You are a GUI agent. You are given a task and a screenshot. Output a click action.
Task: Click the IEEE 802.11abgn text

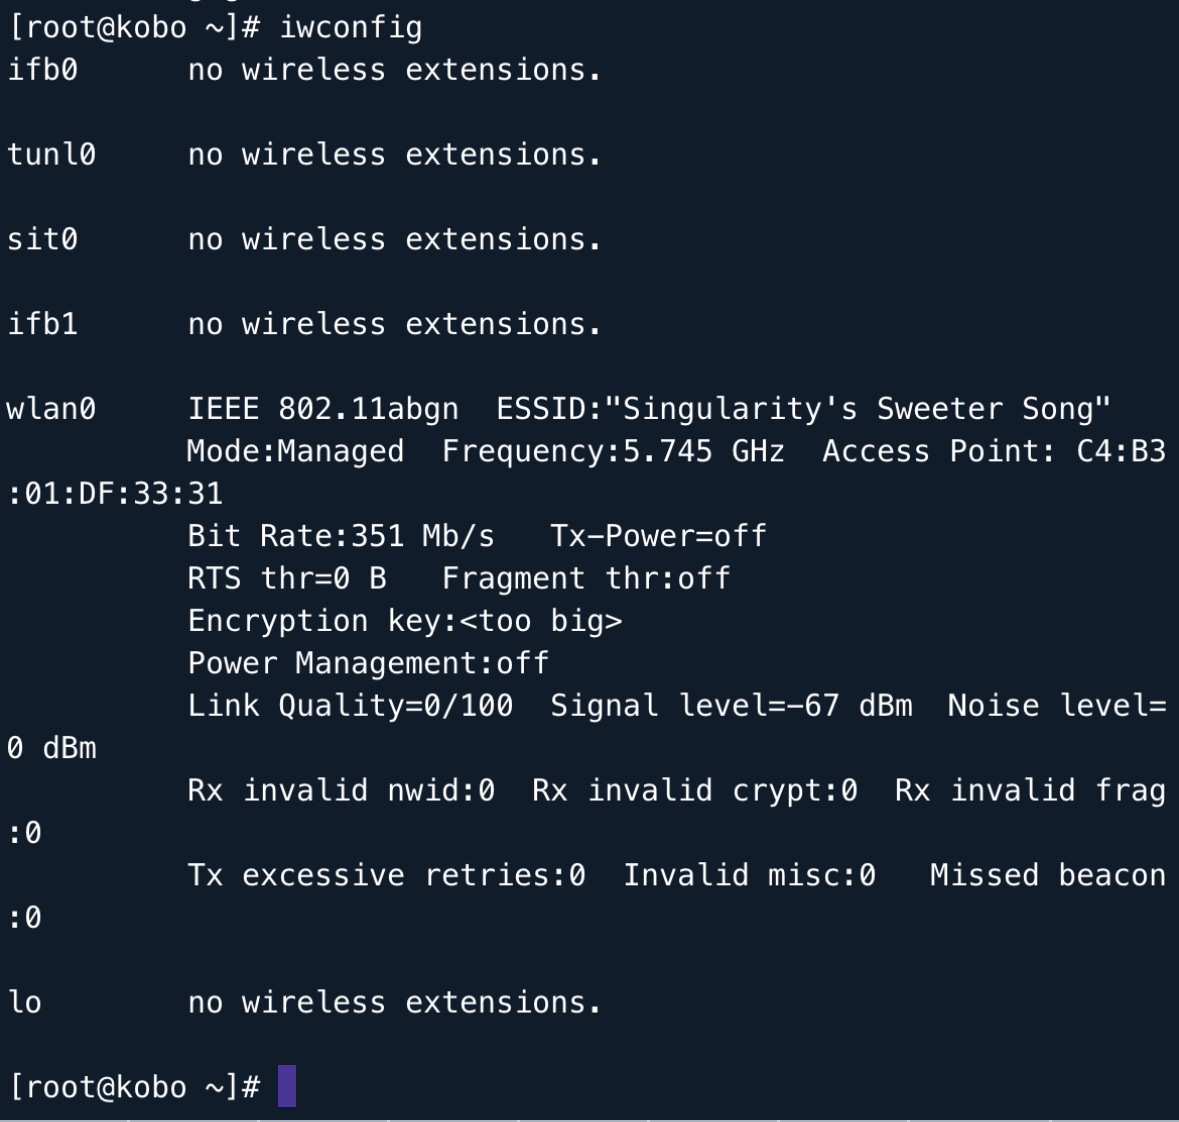(323, 409)
